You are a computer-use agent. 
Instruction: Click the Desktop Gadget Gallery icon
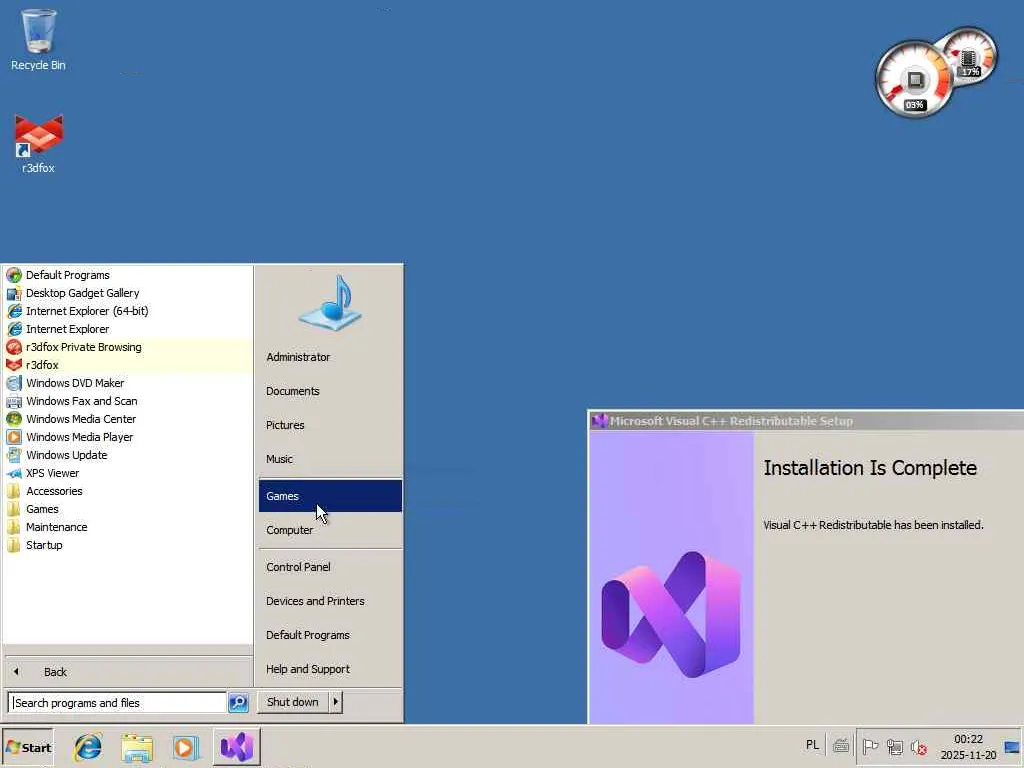(x=14, y=293)
